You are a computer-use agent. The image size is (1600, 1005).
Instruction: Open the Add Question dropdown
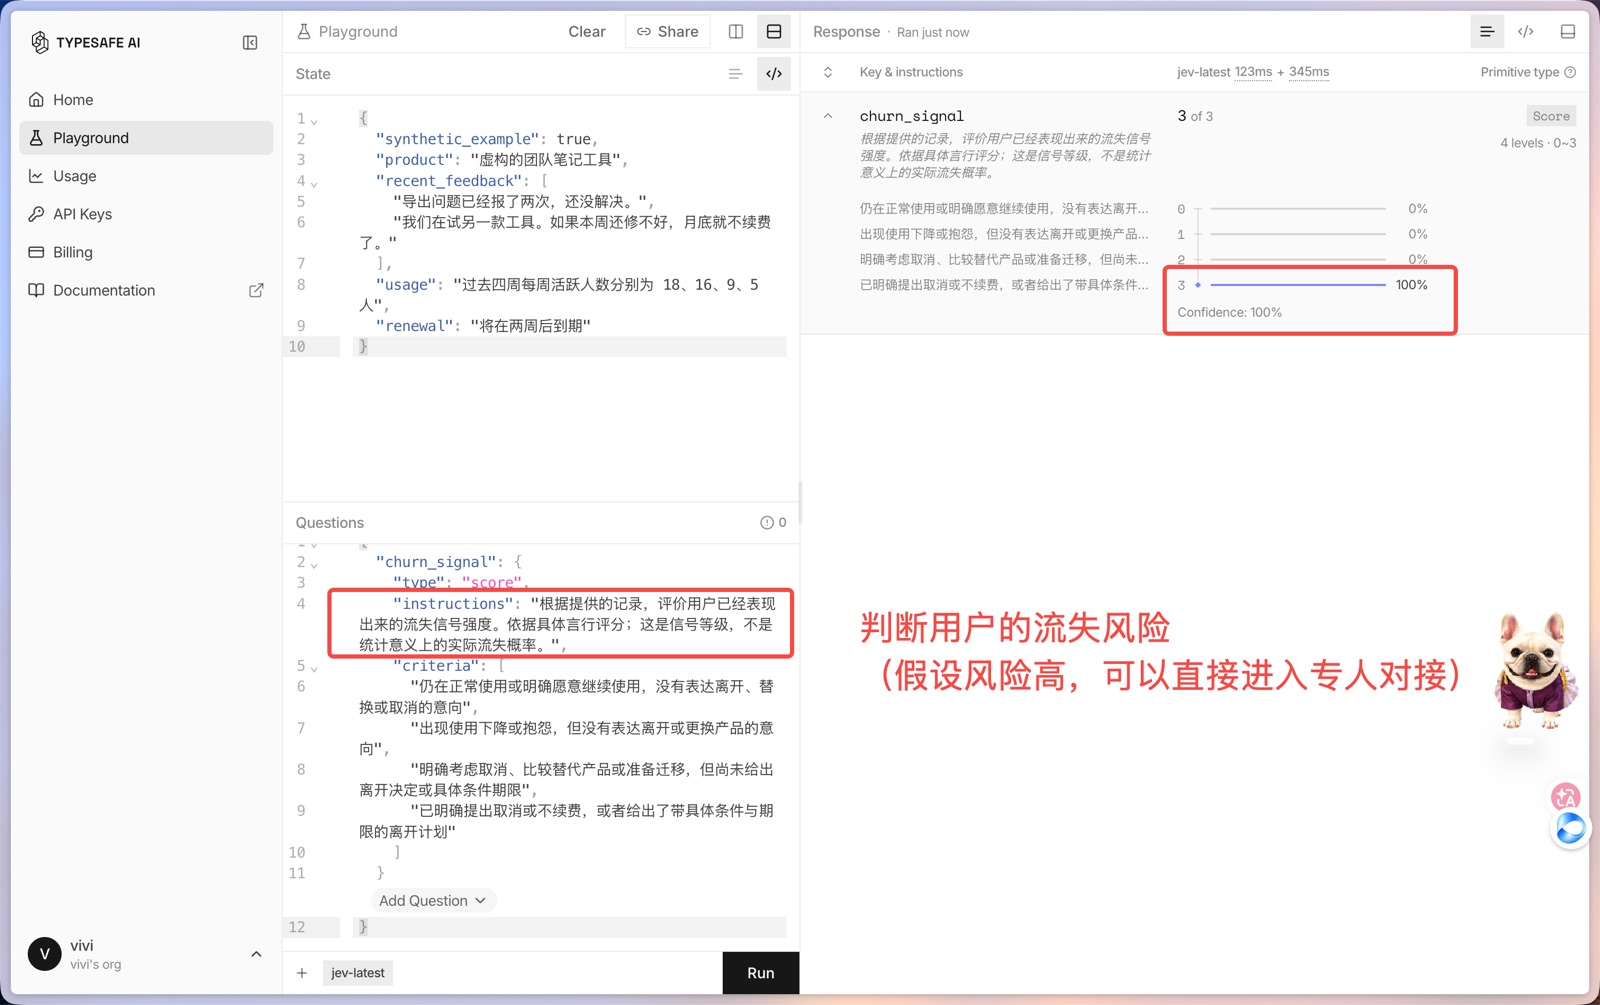click(x=433, y=901)
